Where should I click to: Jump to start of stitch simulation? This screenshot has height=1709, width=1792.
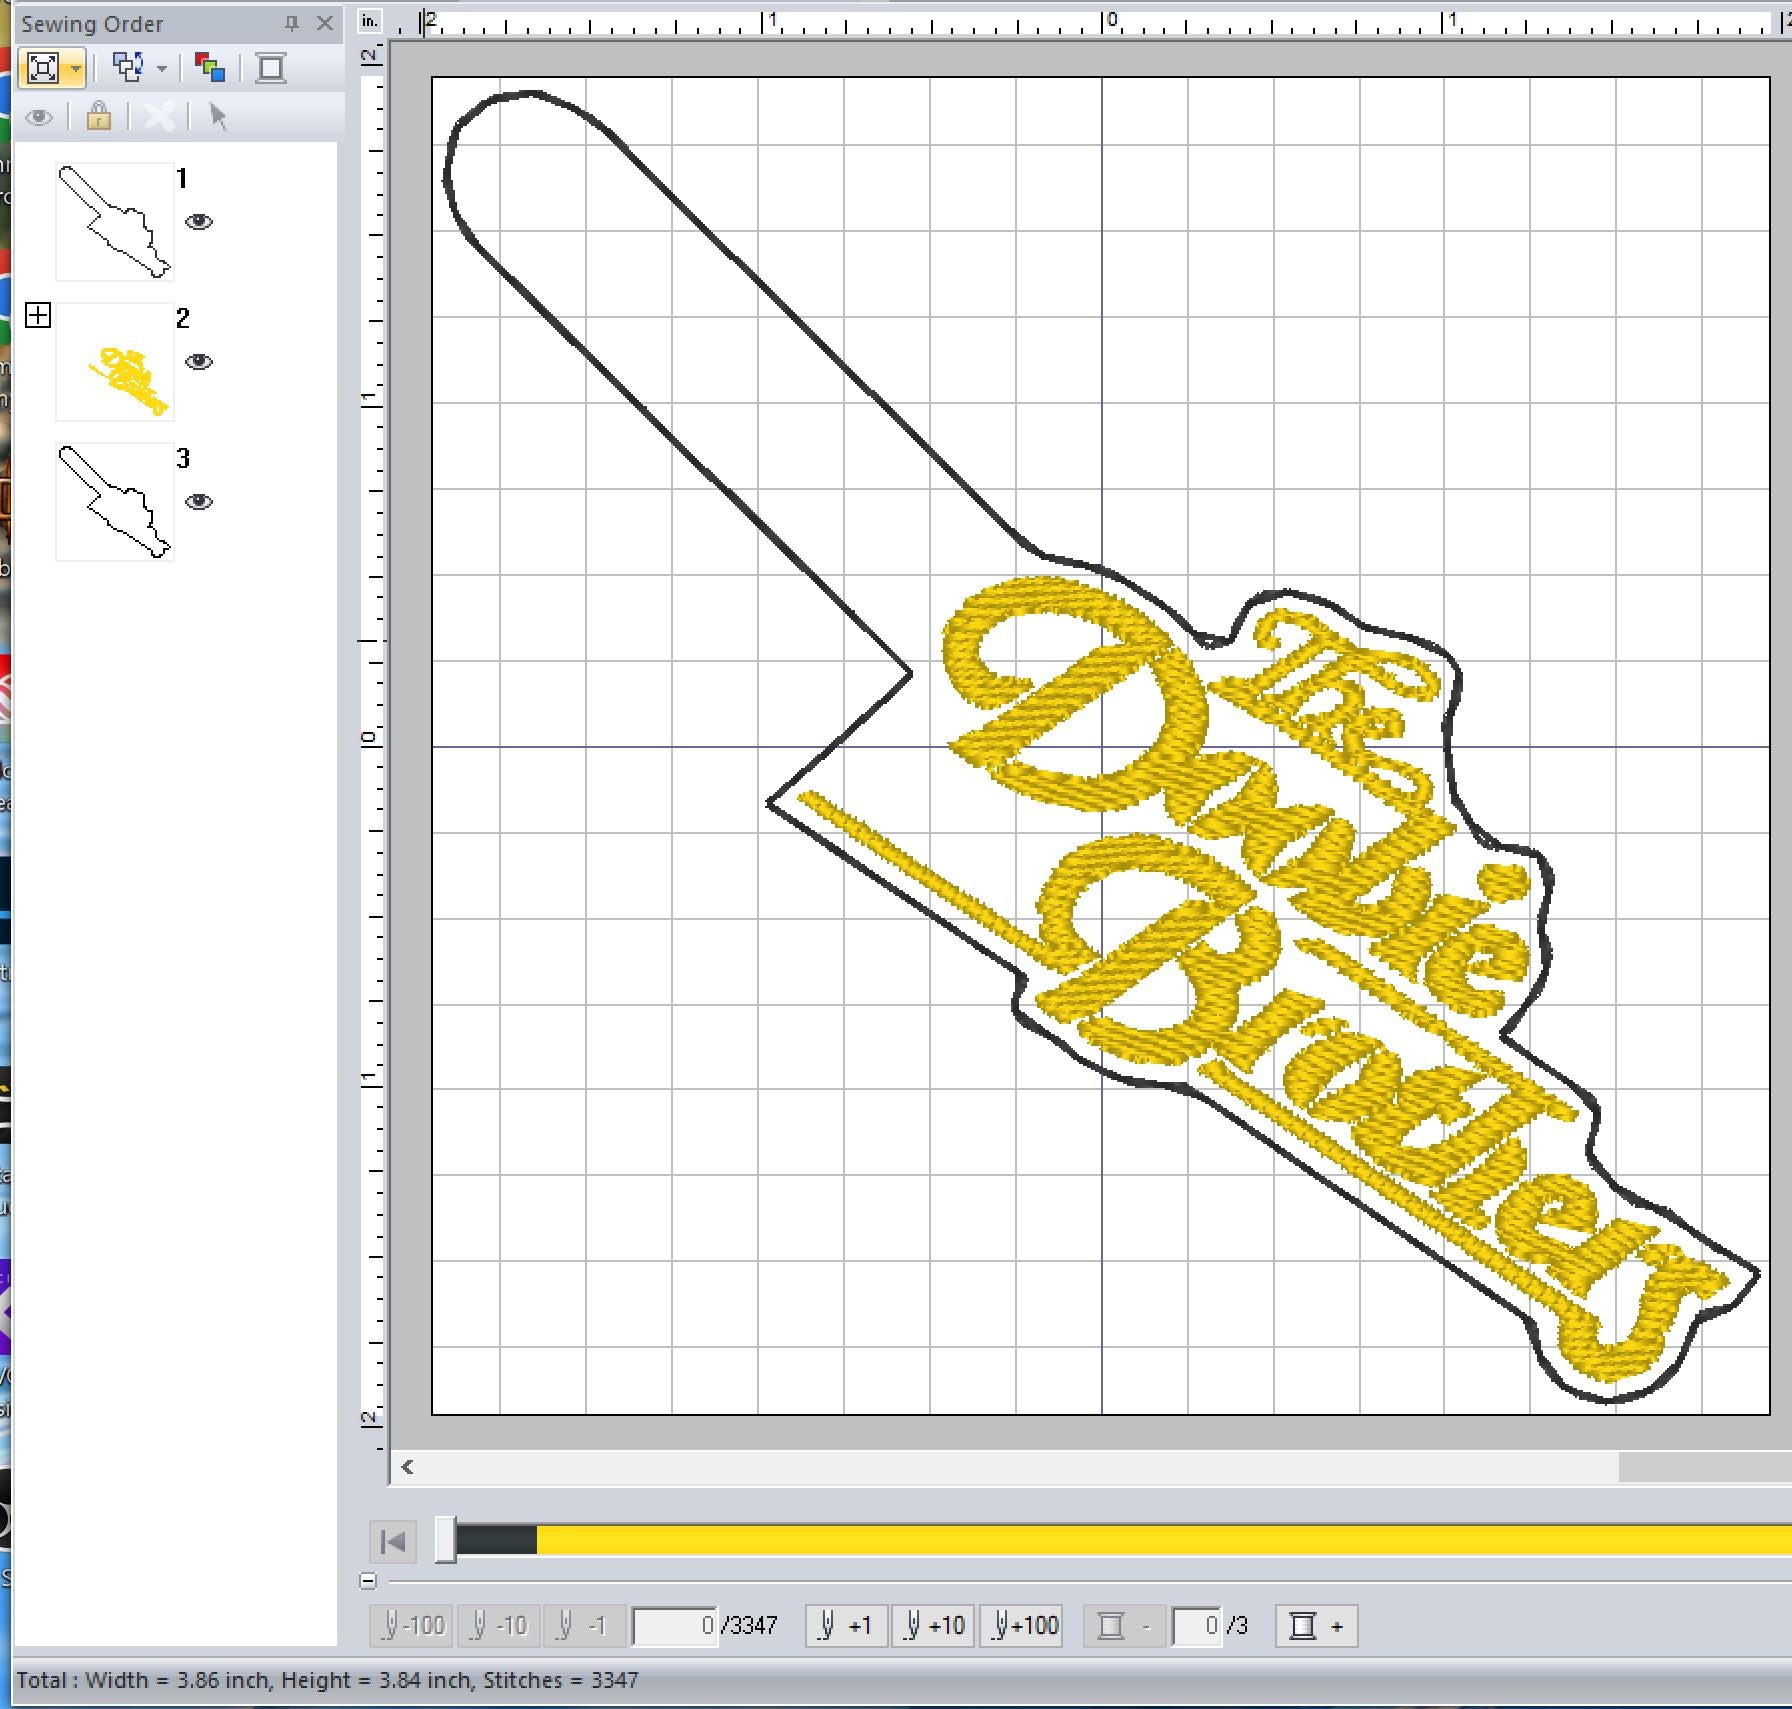coord(393,1541)
